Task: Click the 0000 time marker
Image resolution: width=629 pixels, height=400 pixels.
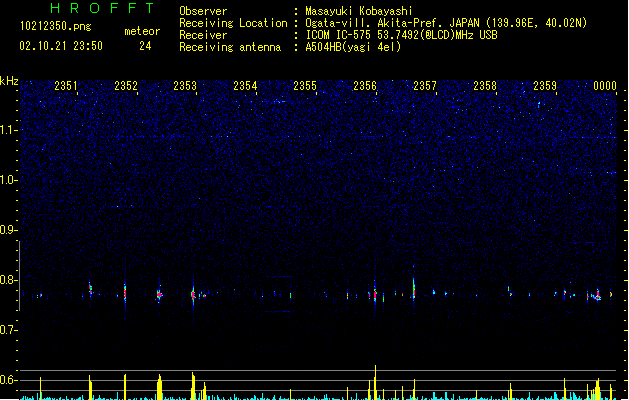Action: 605,86
